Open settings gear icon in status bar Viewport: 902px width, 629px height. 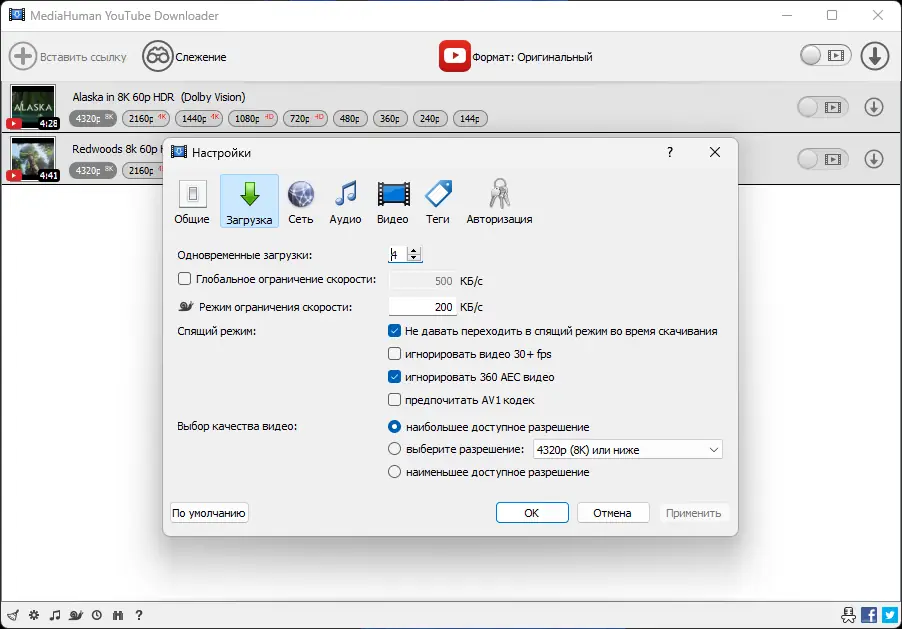tap(34, 615)
